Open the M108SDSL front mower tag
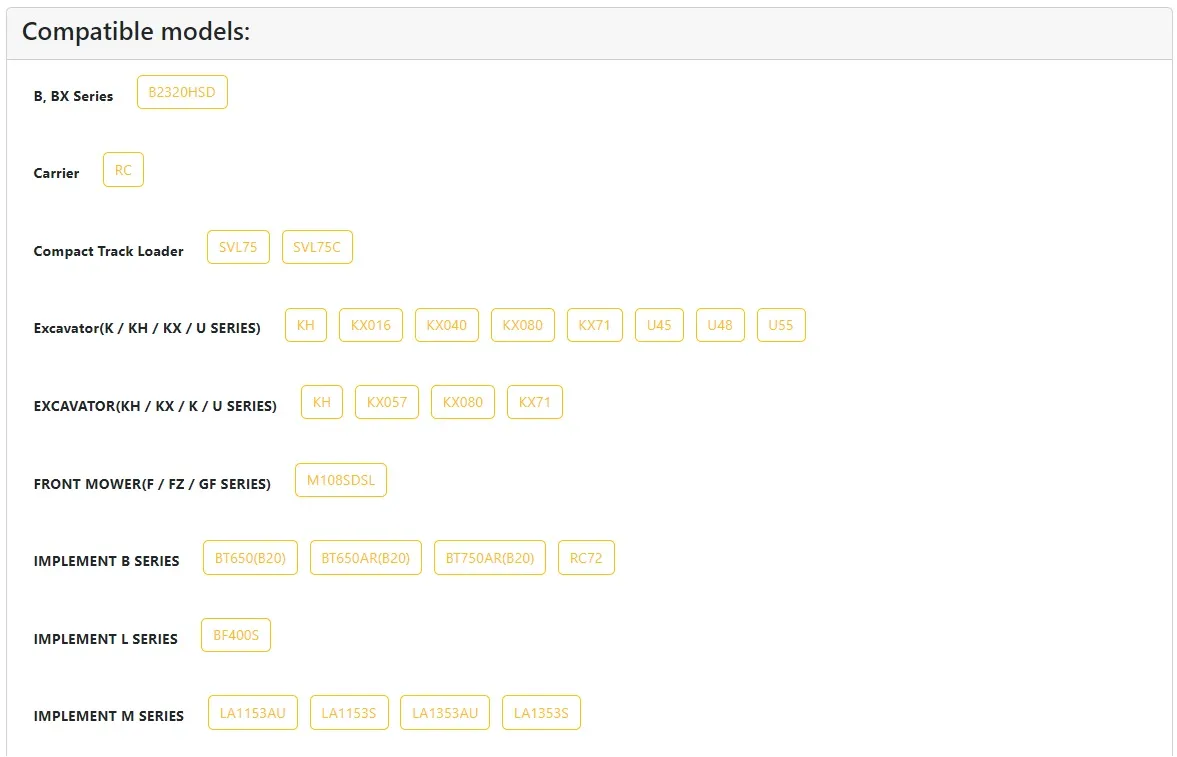The height and width of the screenshot is (757, 1177). (x=341, y=480)
